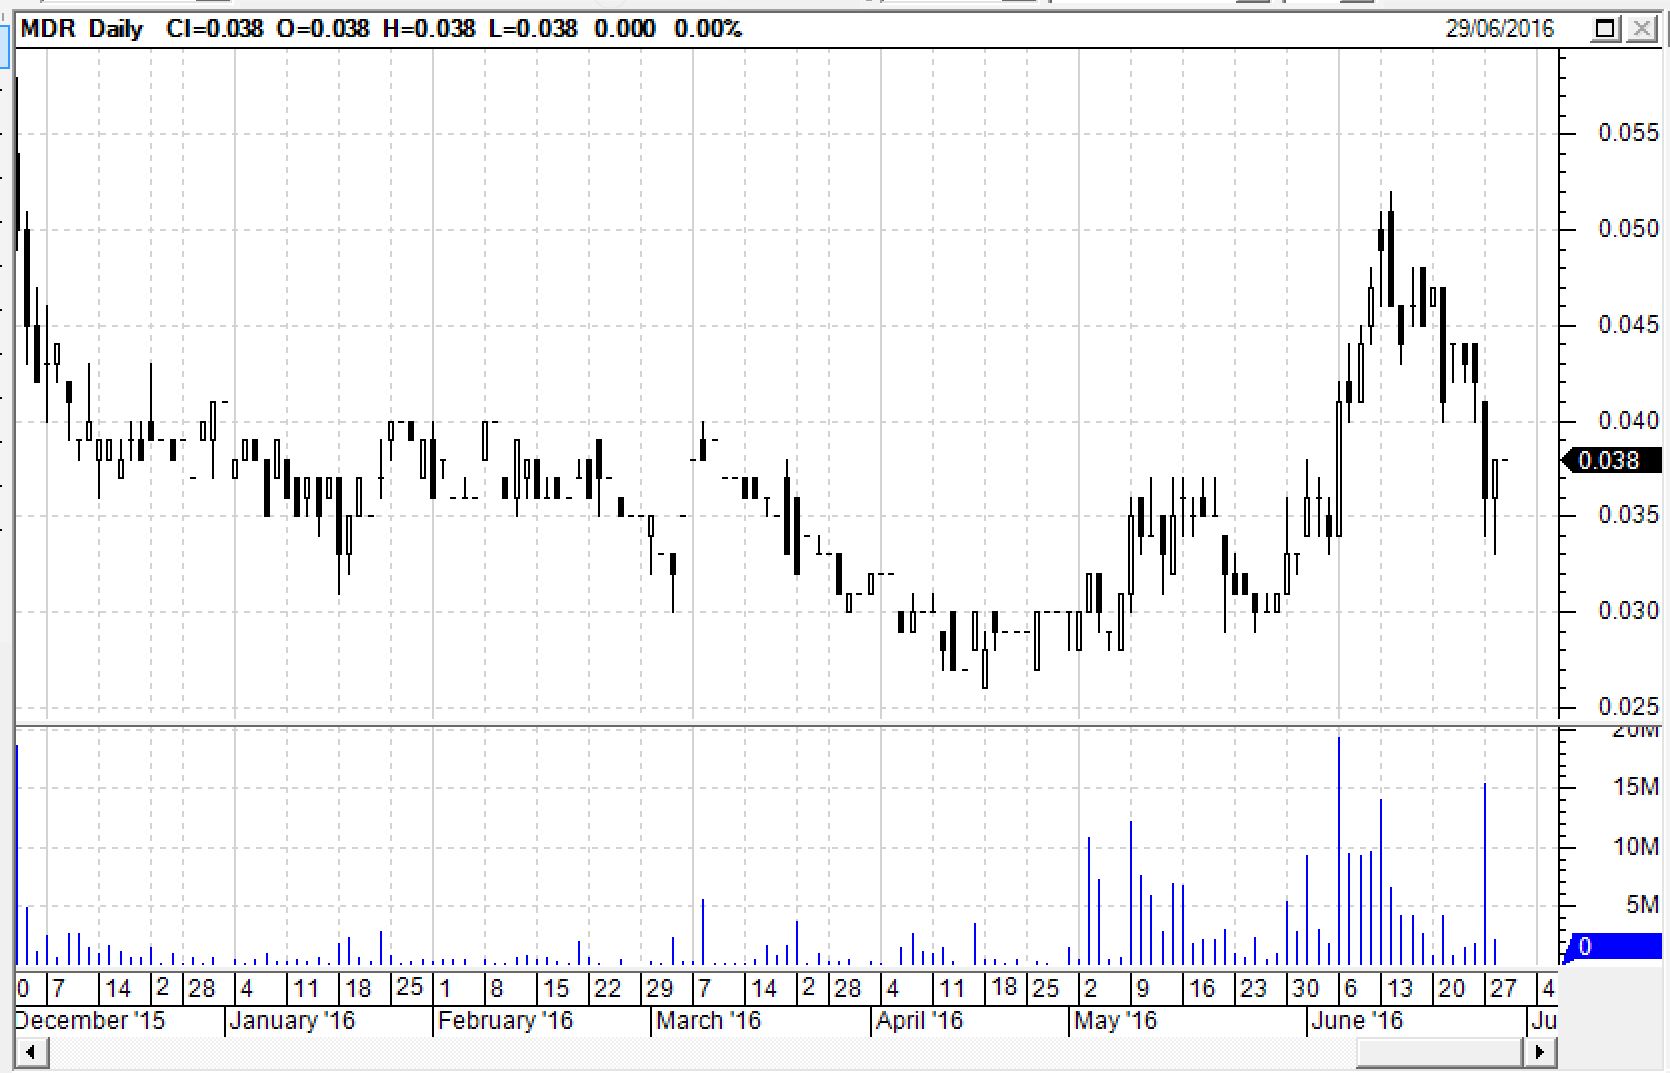Click the December '15 month label

pyautogui.click(x=90, y=1021)
